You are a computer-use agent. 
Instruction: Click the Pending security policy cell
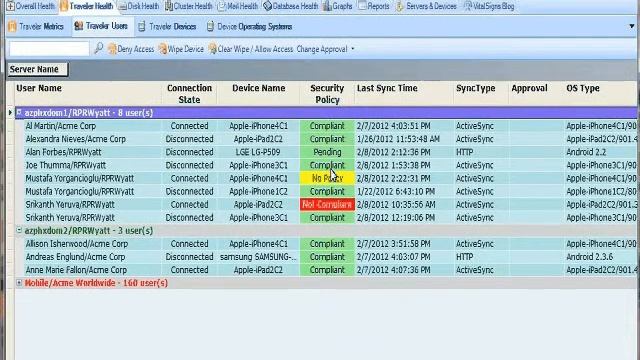[x=327, y=152]
